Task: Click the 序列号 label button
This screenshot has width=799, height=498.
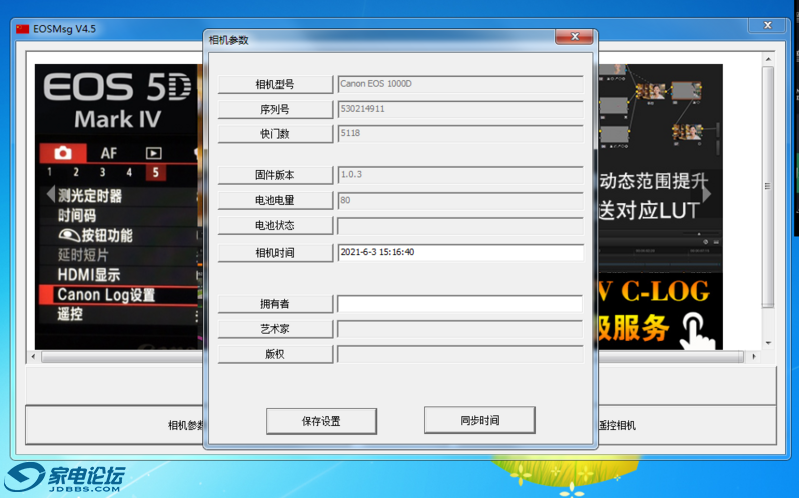Action: (x=275, y=109)
